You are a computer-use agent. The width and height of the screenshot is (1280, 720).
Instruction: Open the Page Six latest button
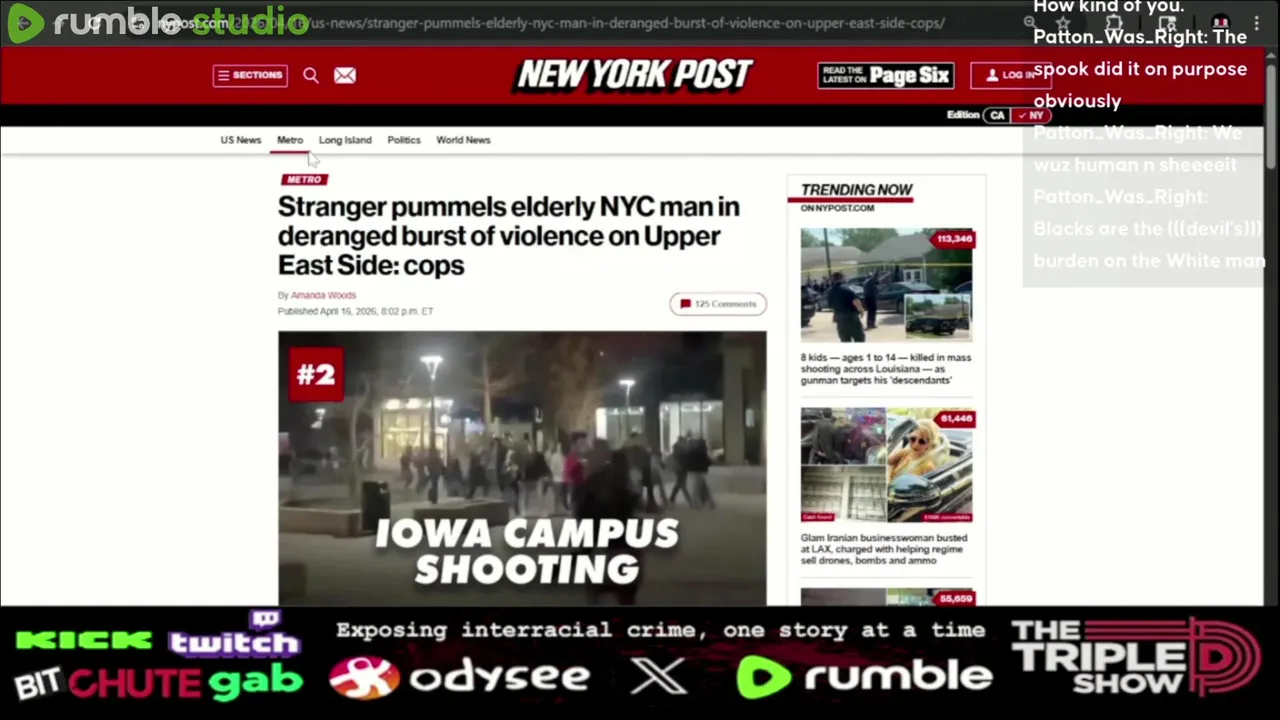[x=885, y=75]
